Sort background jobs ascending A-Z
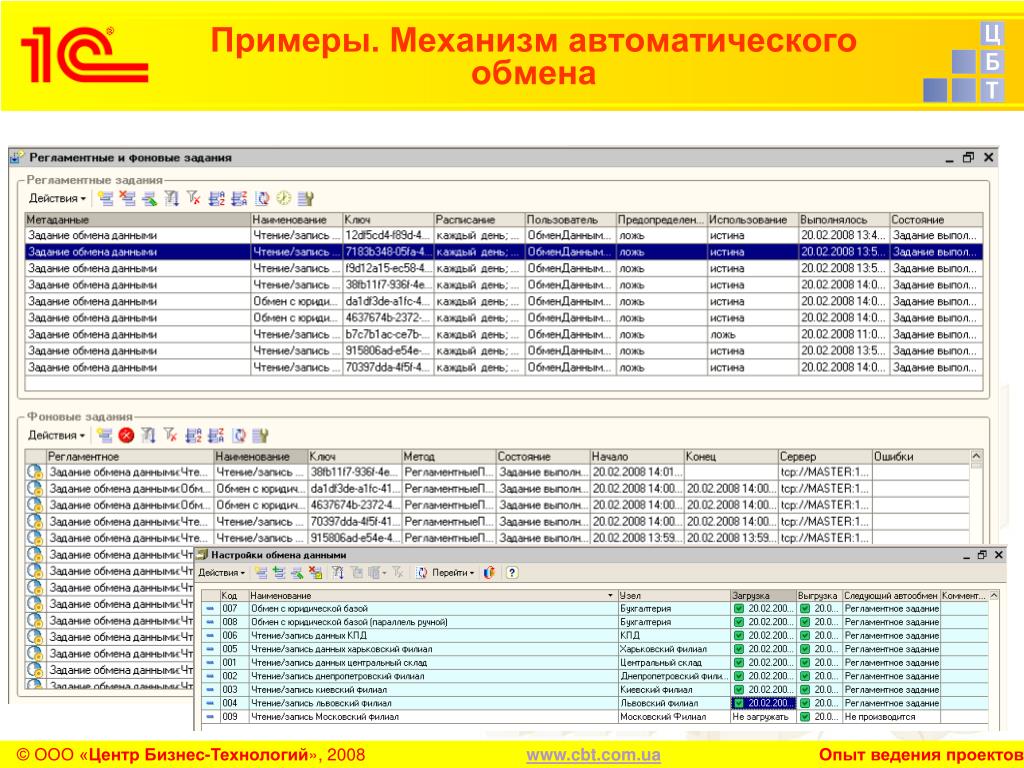Viewport: 1024px width, 768px height. (193, 436)
